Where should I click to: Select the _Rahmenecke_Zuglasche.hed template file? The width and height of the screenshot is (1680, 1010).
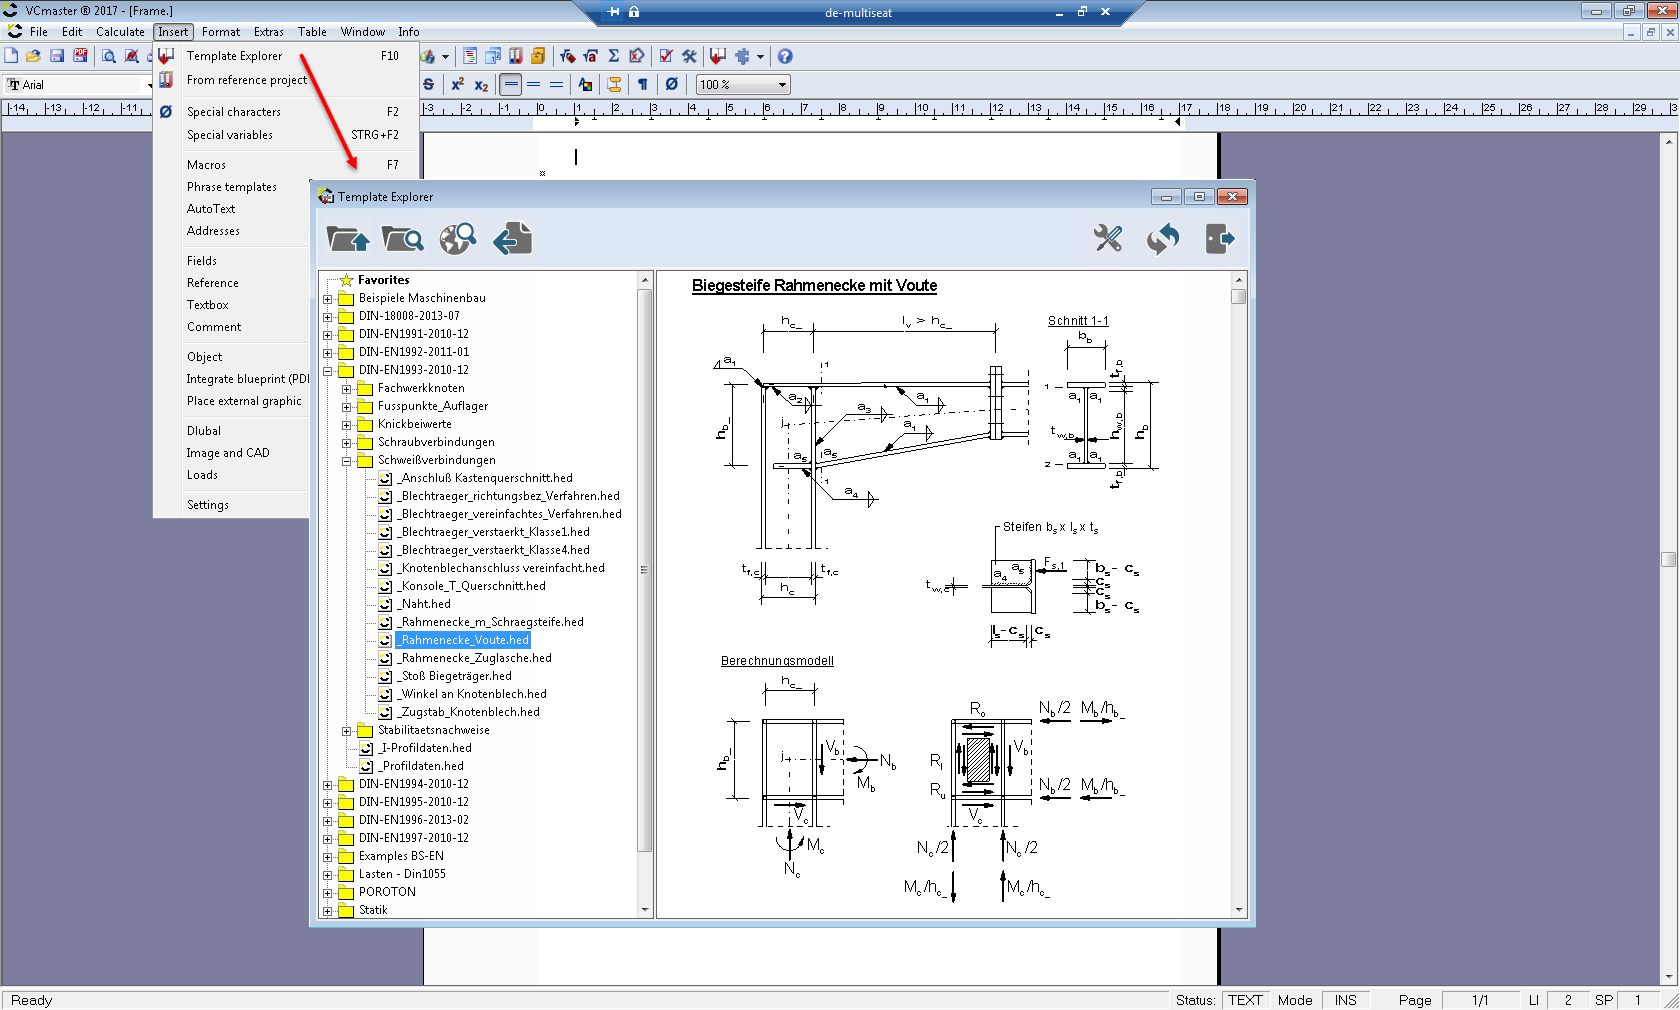click(475, 658)
